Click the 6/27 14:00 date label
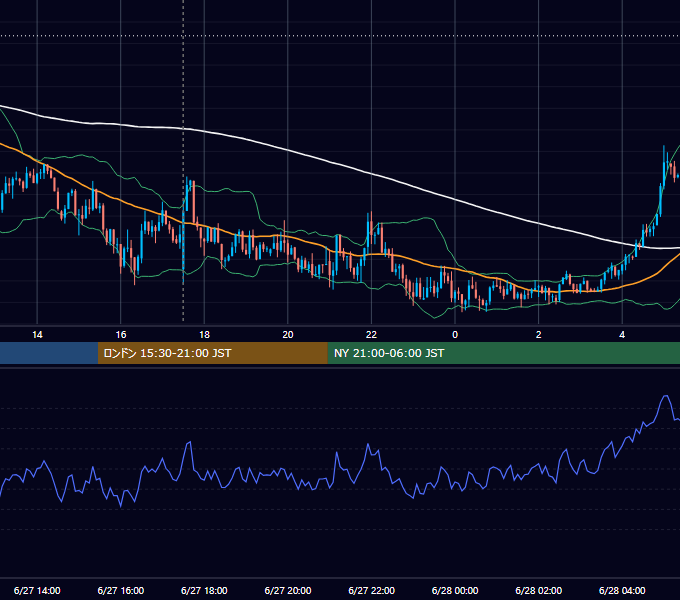Viewport: 680px width, 600px height. (37, 590)
